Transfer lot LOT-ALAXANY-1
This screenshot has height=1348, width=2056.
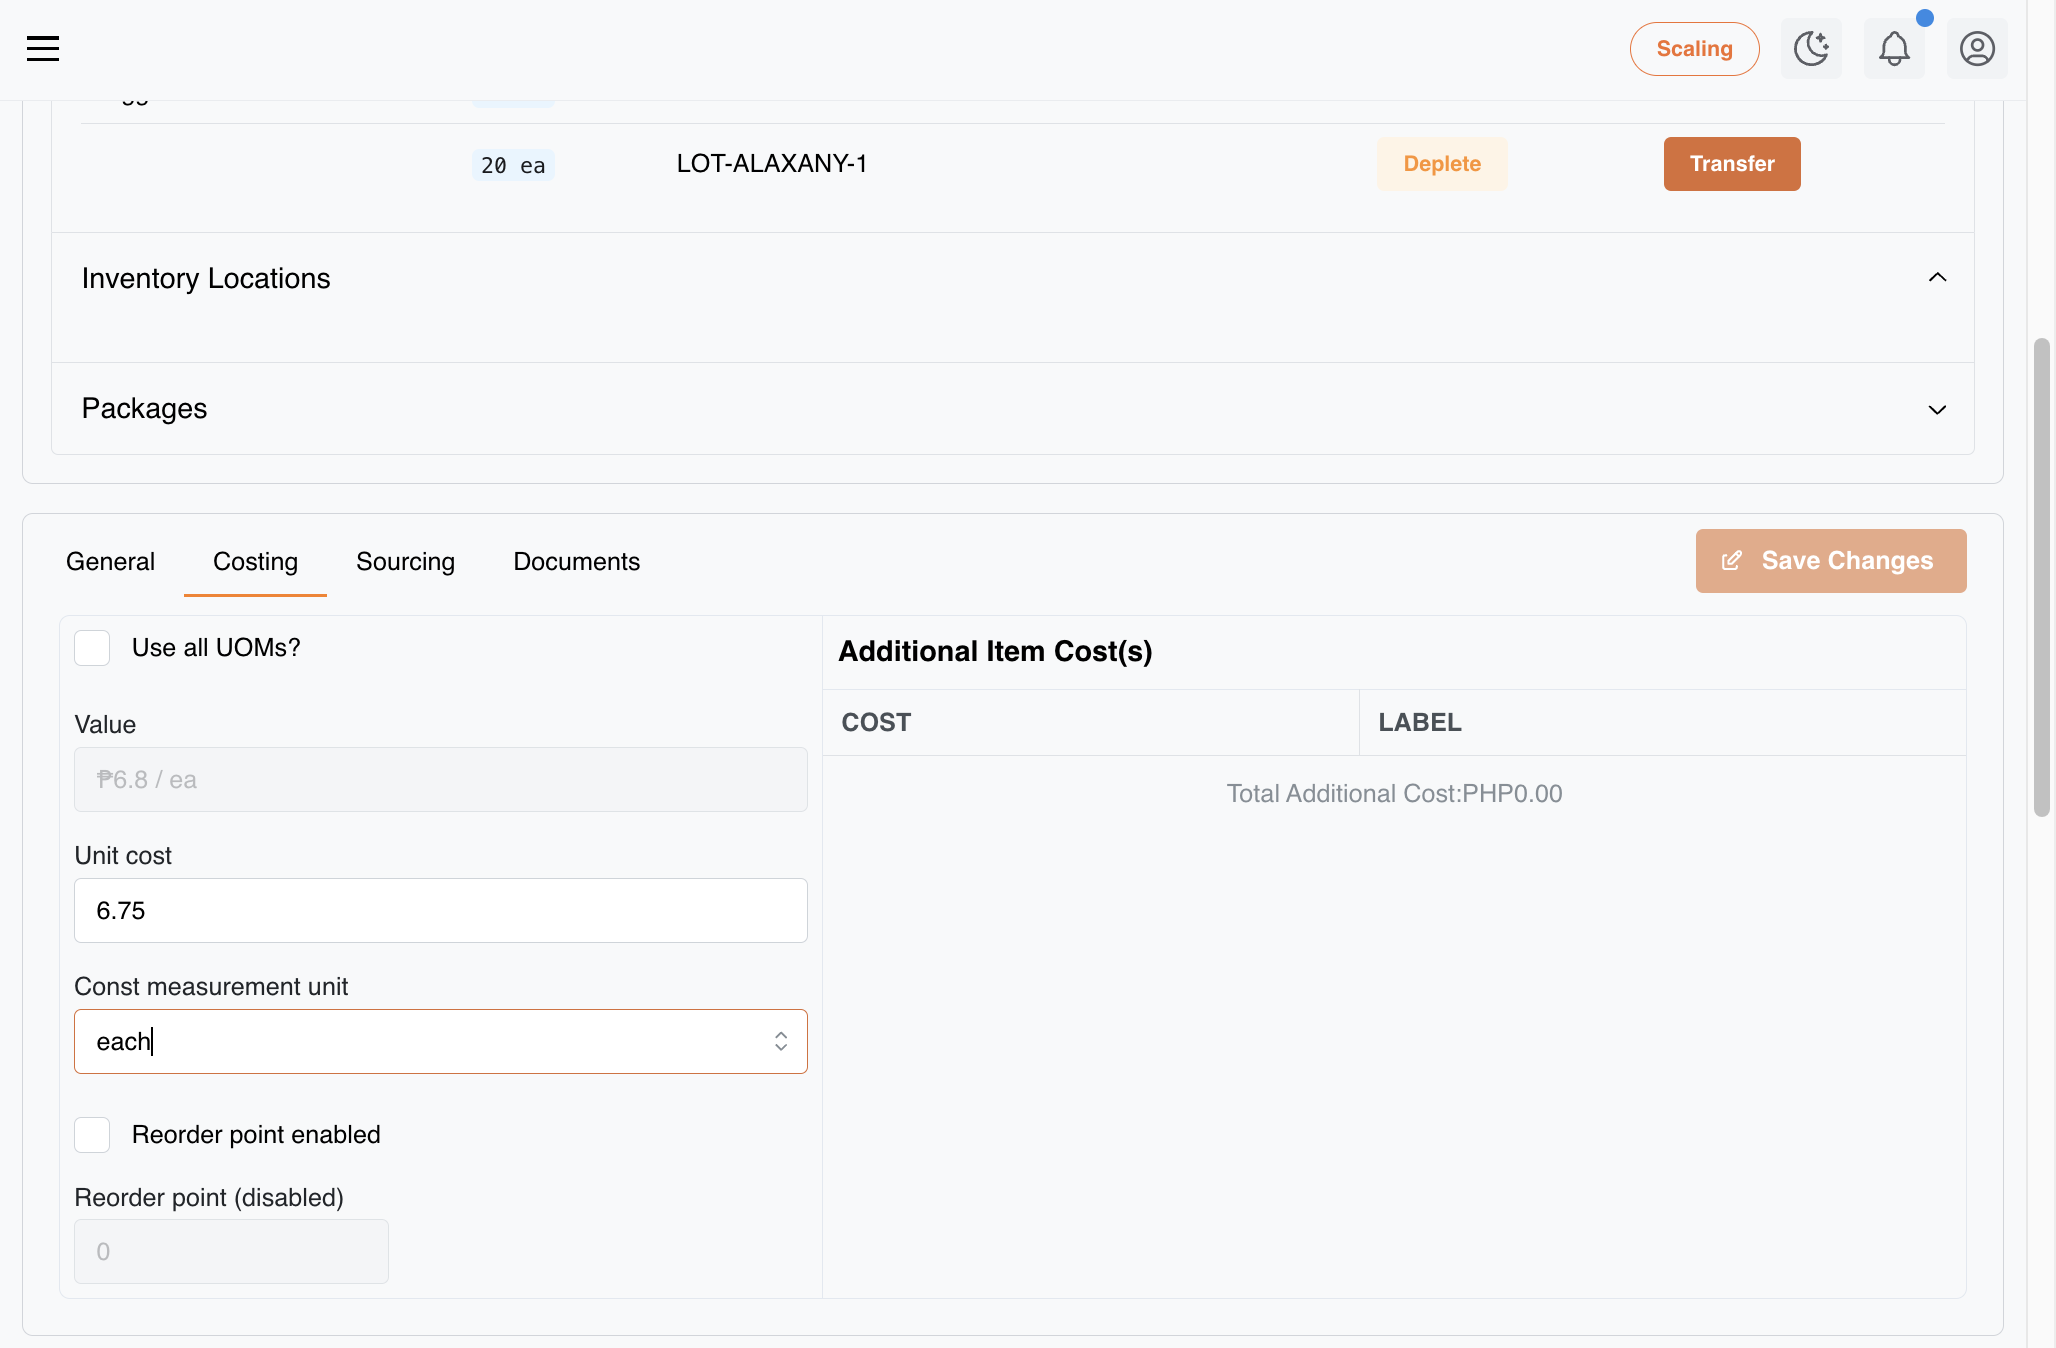[x=1732, y=164]
